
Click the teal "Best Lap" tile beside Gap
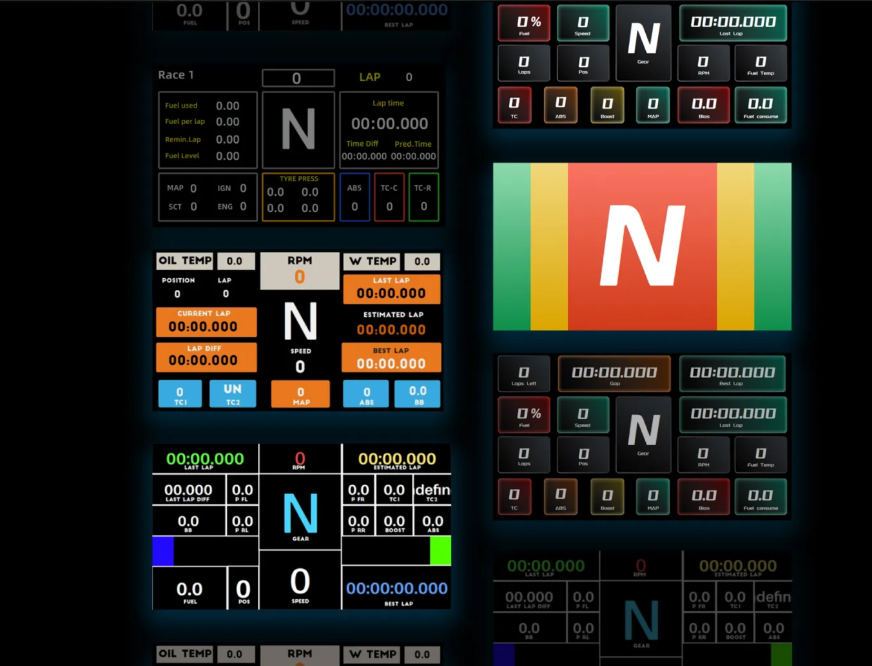click(732, 374)
